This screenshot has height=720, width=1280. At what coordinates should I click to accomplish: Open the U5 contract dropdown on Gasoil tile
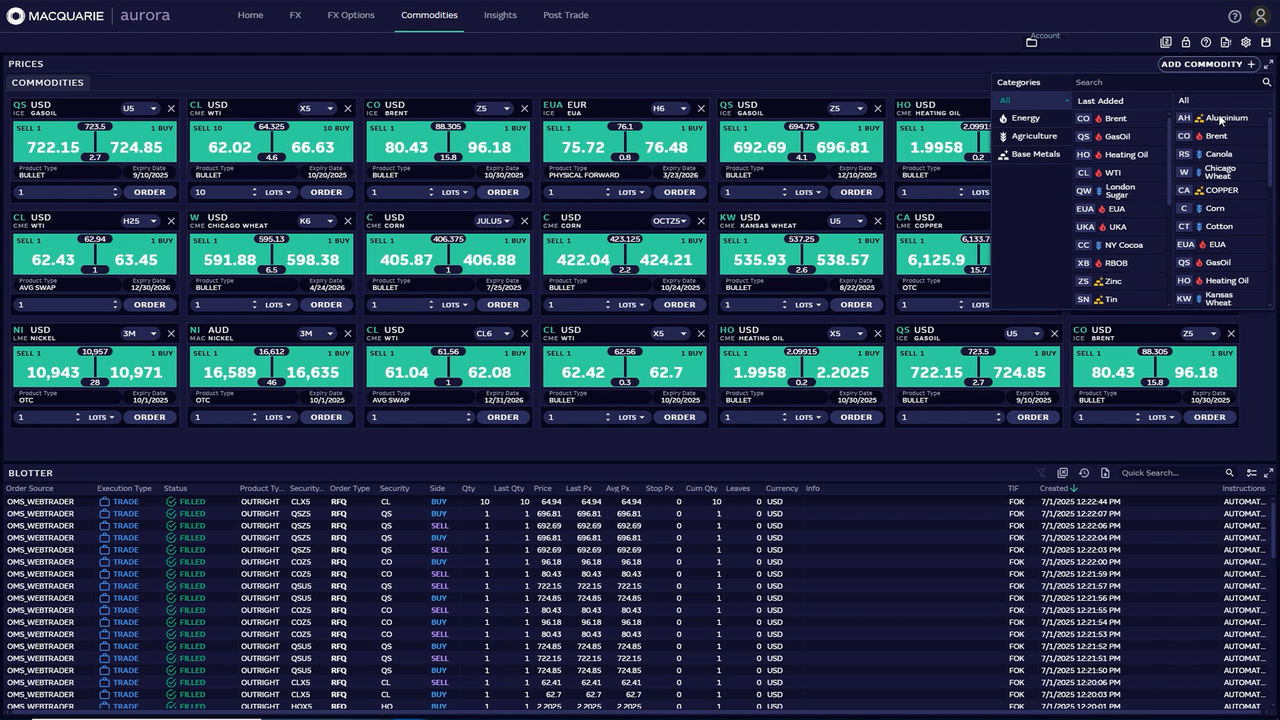[140, 108]
